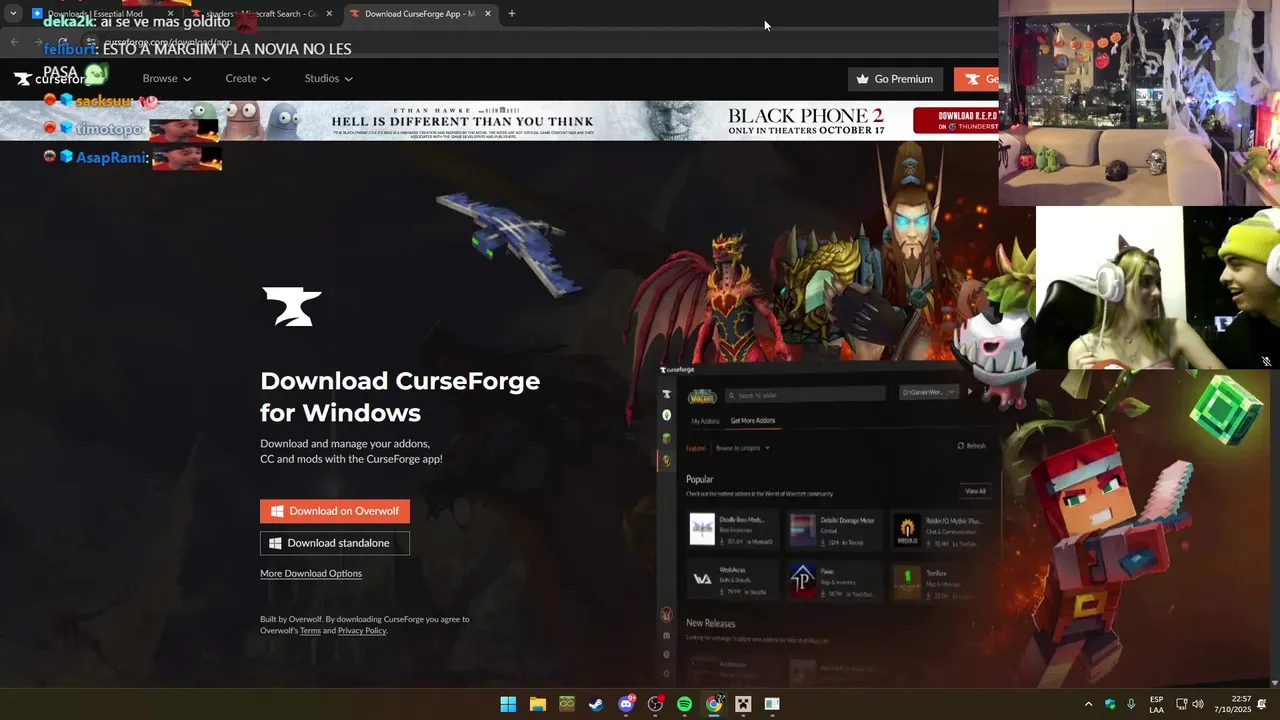Open the volume tray icon
1280x720 pixels.
1198,704
